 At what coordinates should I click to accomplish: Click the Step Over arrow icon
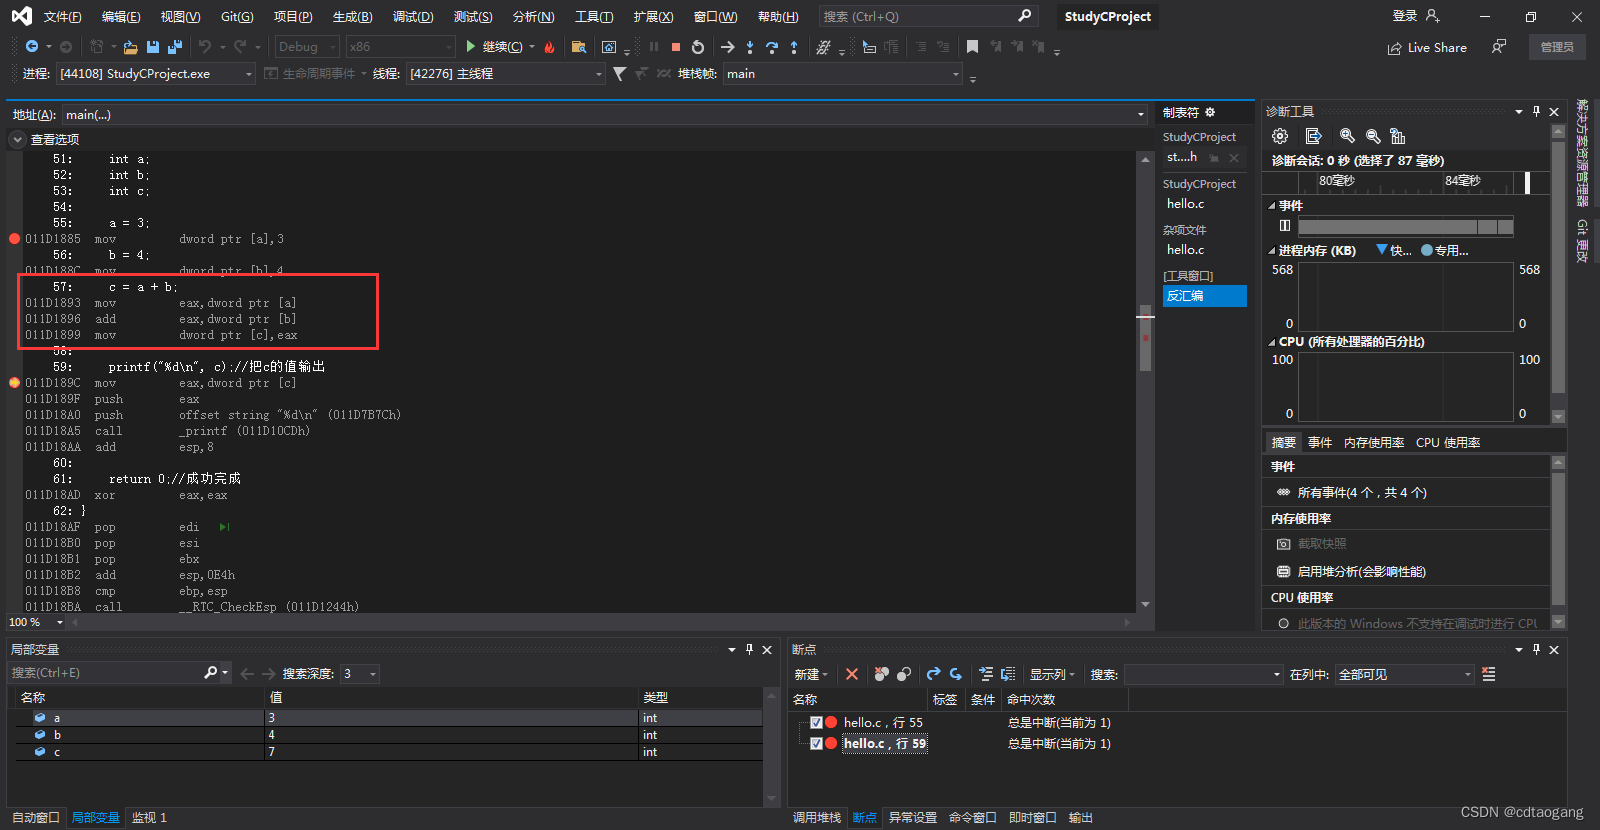[x=772, y=47]
